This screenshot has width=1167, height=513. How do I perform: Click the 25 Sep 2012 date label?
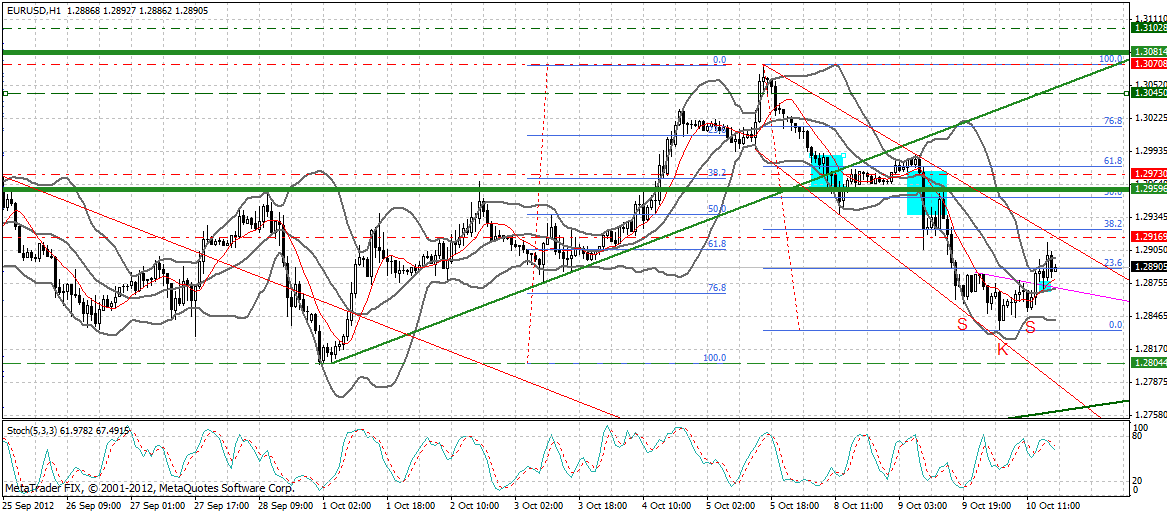pyautogui.click(x=27, y=505)
